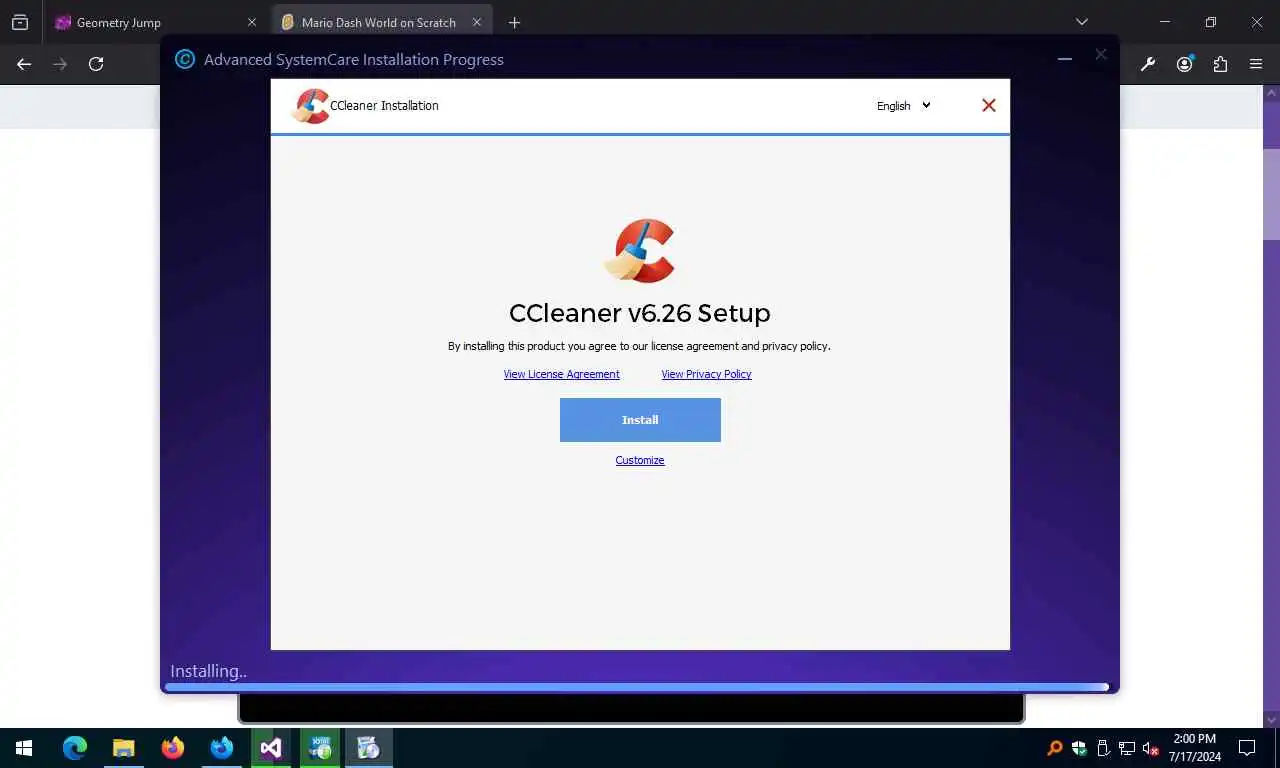The height and width of the screenshot is (768, 1280).
Task: Open the browser account profile icon
Action: tap(1185, 64)
